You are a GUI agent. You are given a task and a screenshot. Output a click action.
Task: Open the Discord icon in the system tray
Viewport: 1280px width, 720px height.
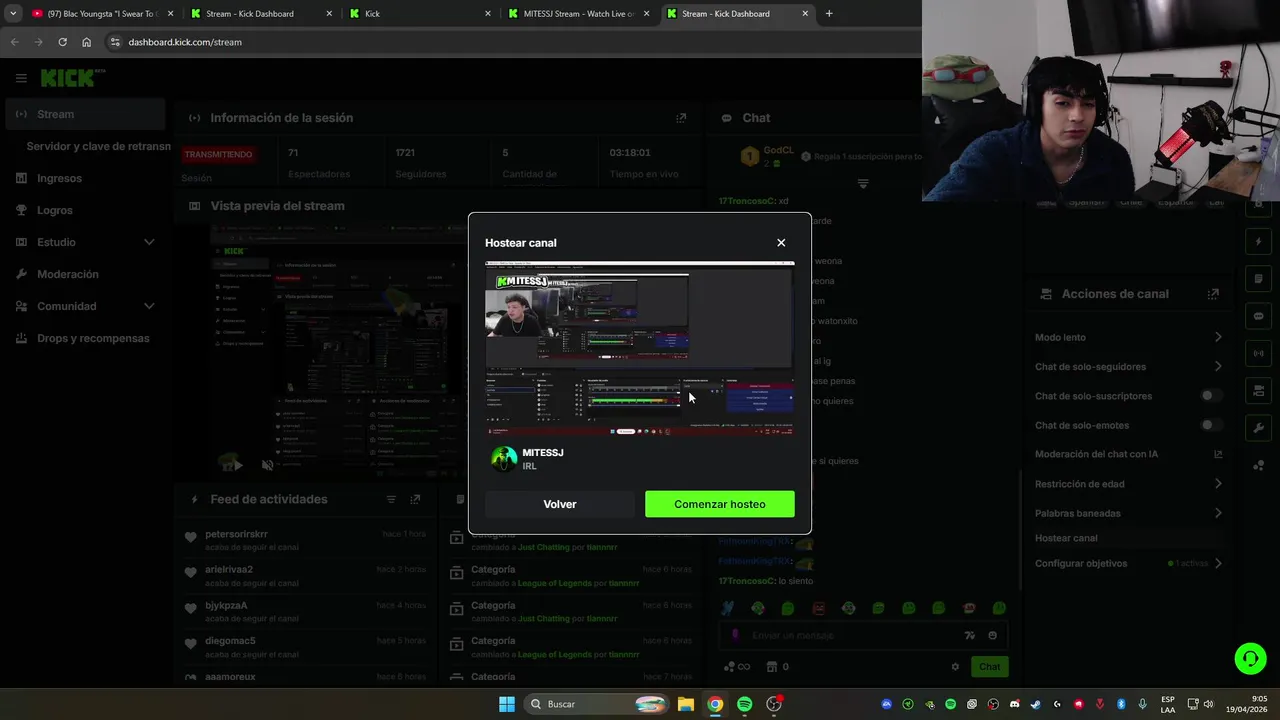[1014, 704]
